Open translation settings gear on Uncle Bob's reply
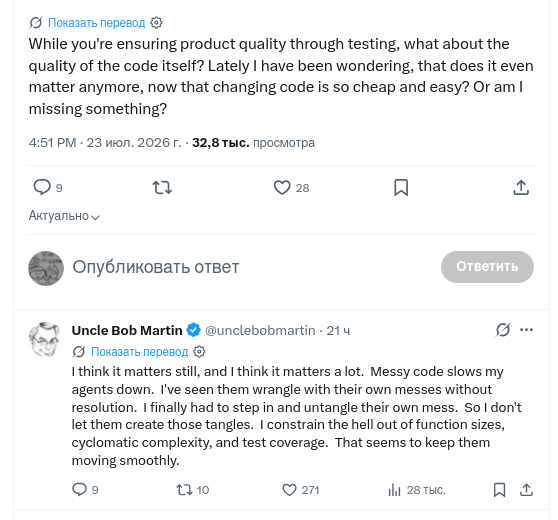Screen dimensions: 558x520 pos(199,352)
